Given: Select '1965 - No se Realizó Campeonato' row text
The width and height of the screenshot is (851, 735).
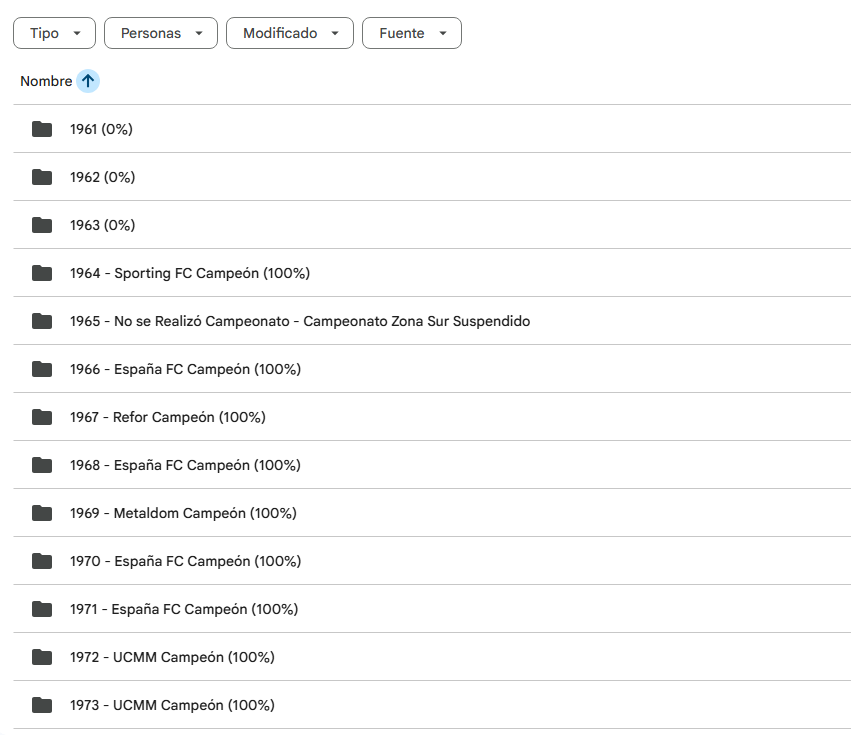Looking at the screenshot, I should [300, 321].
